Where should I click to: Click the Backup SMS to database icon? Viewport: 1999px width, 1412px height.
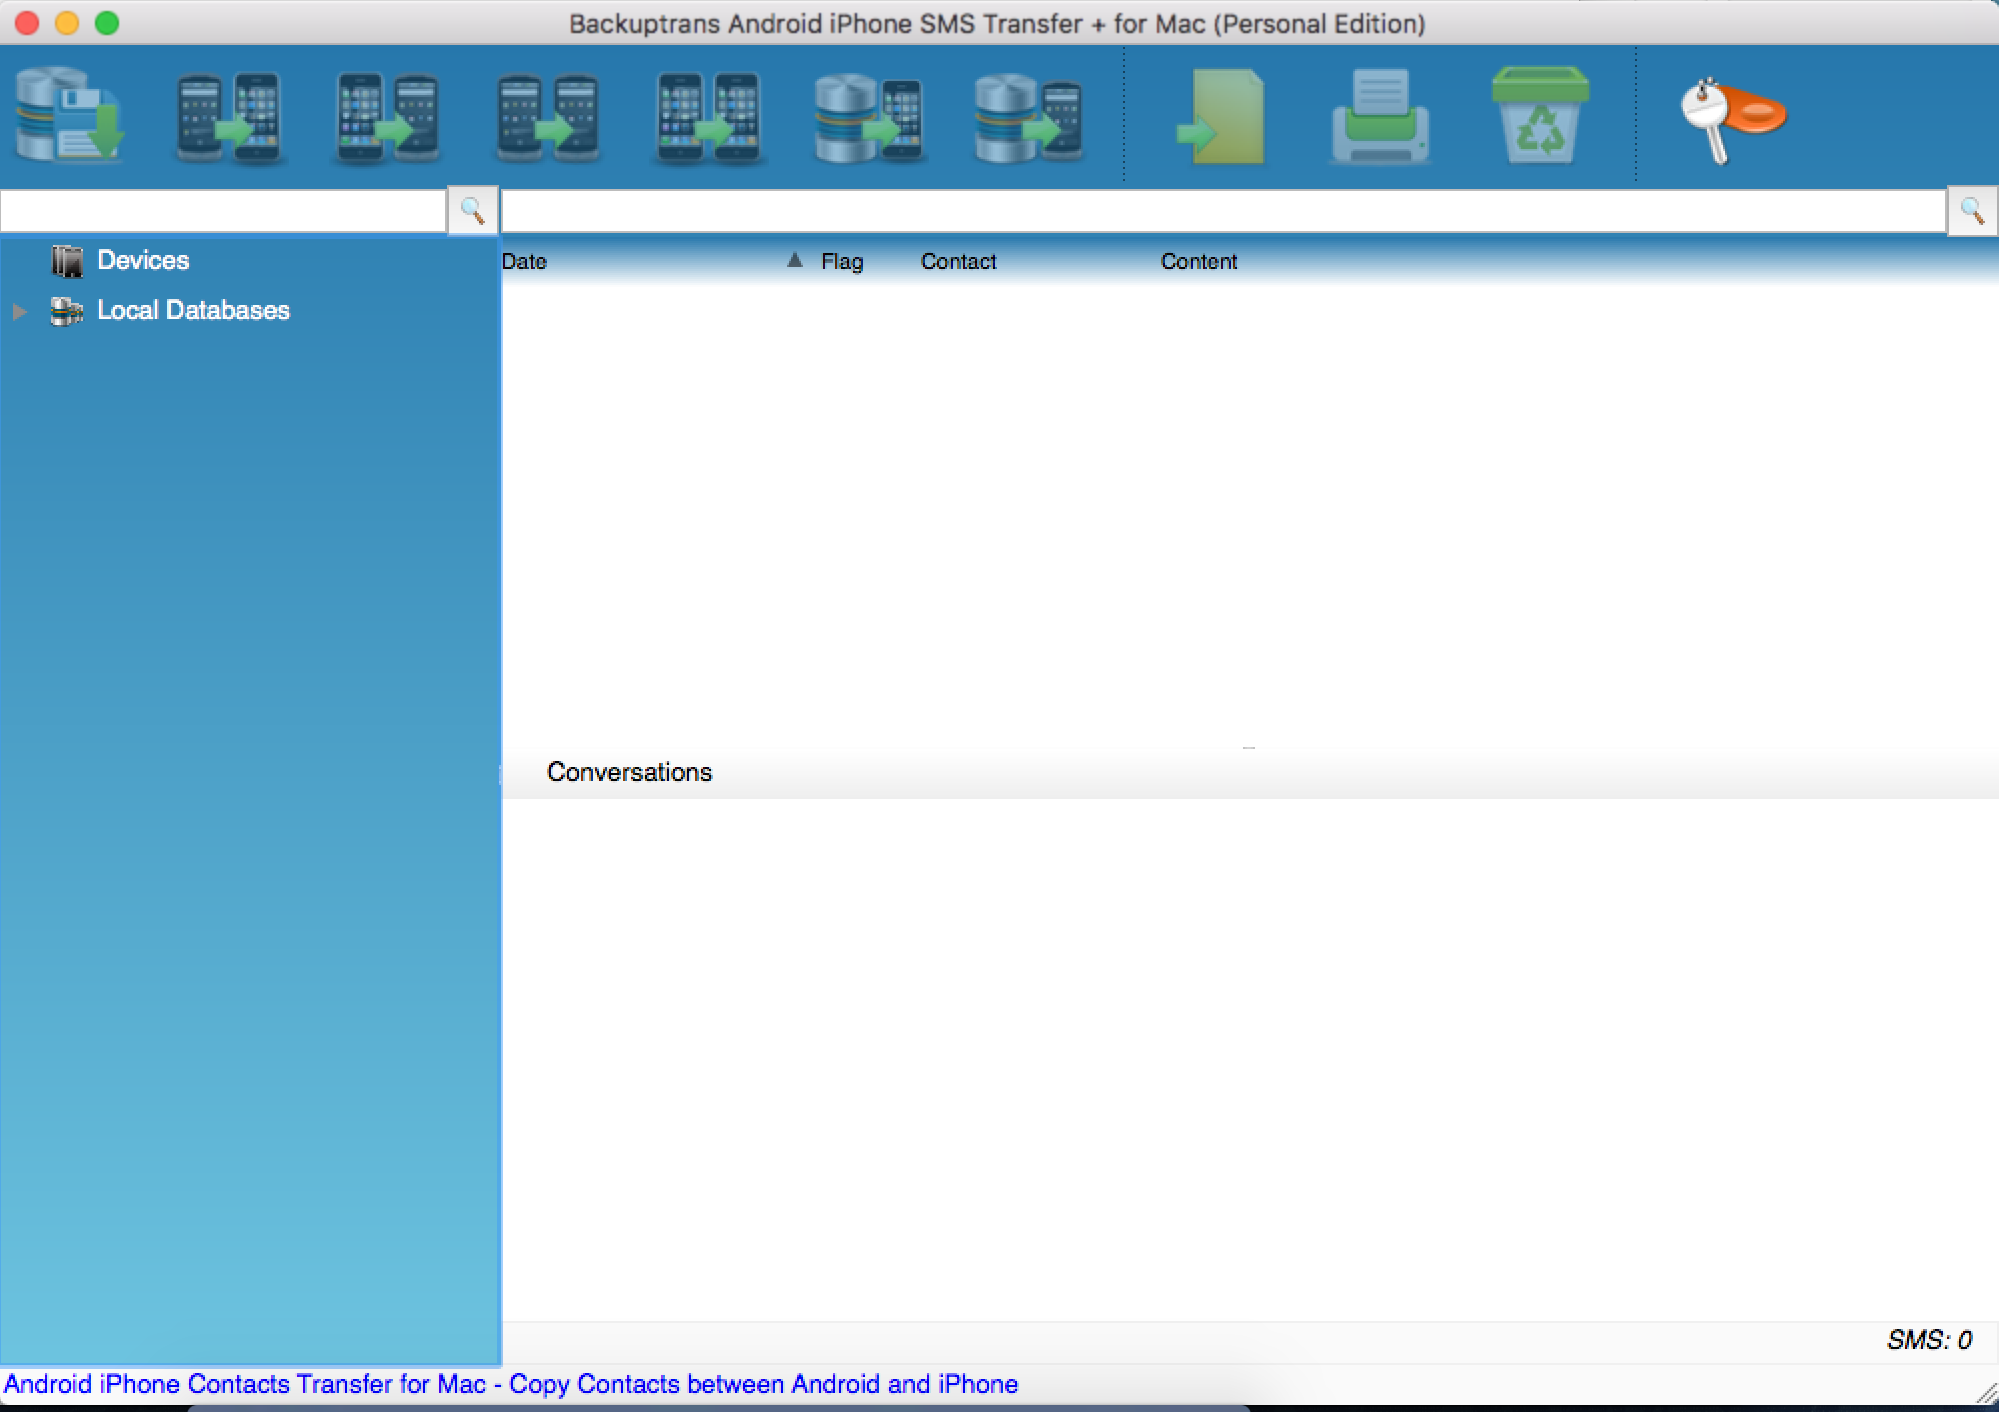pos(68,115)
